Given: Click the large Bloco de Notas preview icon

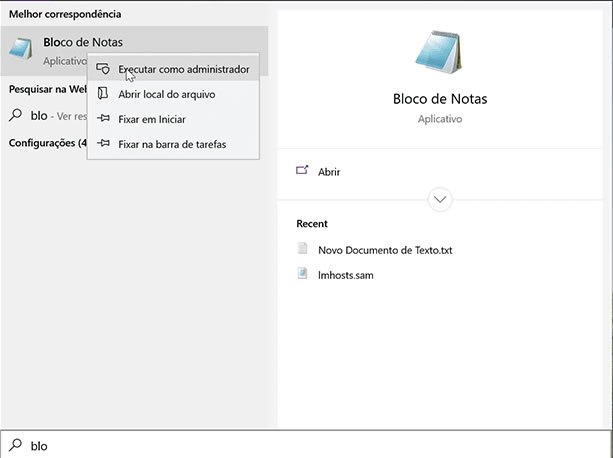Looking at the screenshot, I should click(439, 52).
